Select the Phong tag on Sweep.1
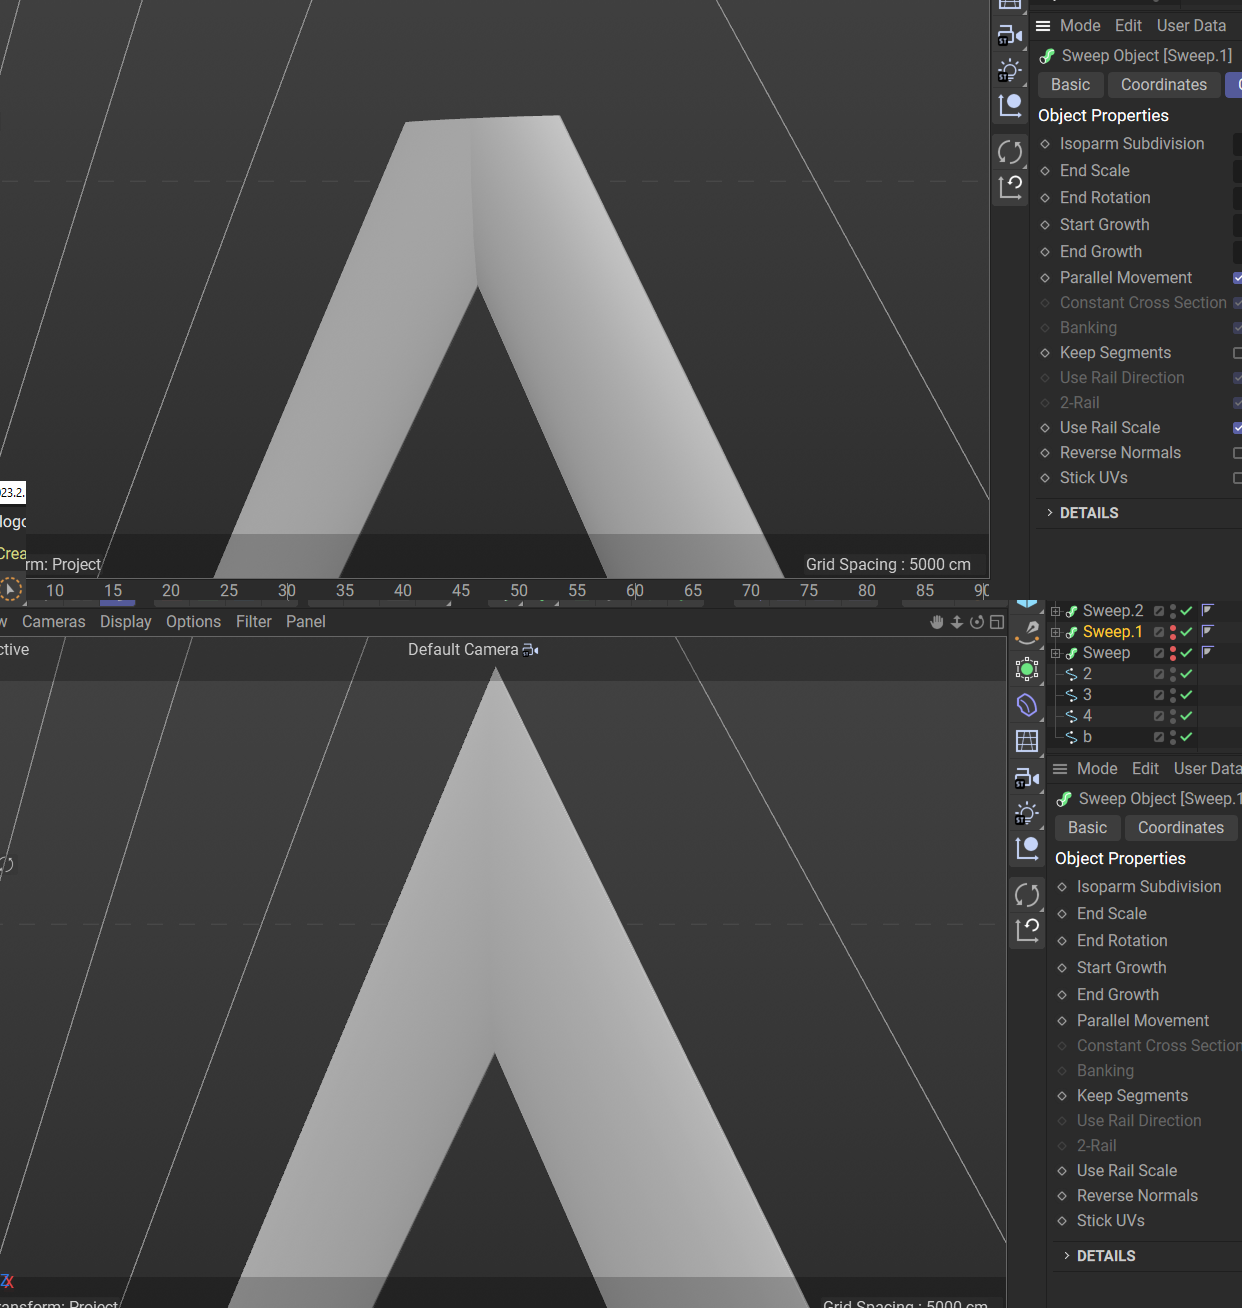 (1207, 631)
